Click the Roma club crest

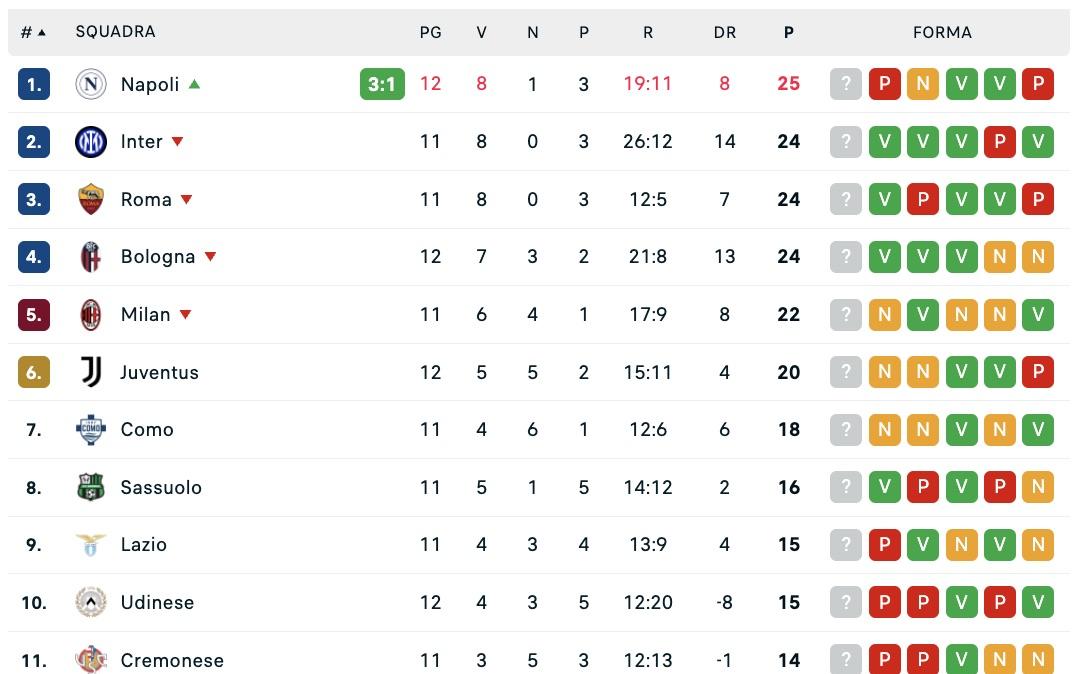[x=91, y=199]
